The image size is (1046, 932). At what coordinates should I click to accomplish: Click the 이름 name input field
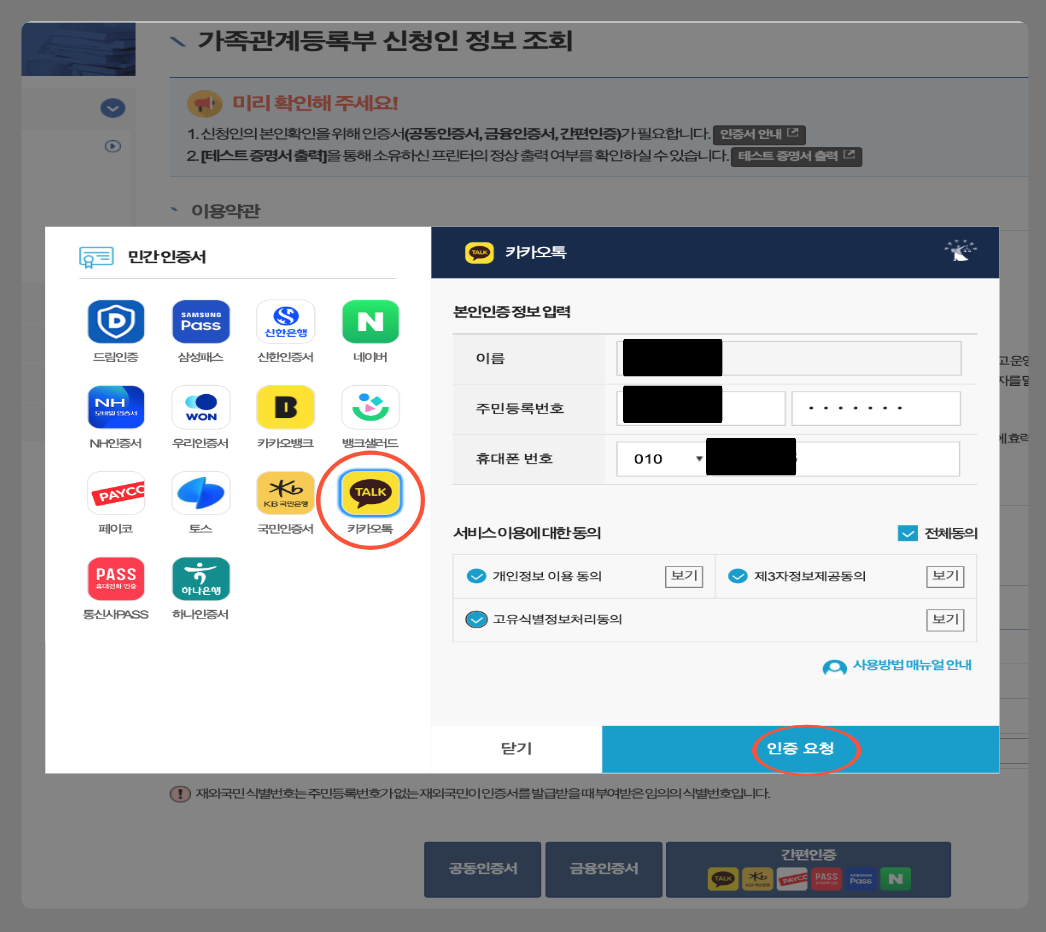(789, 358)
